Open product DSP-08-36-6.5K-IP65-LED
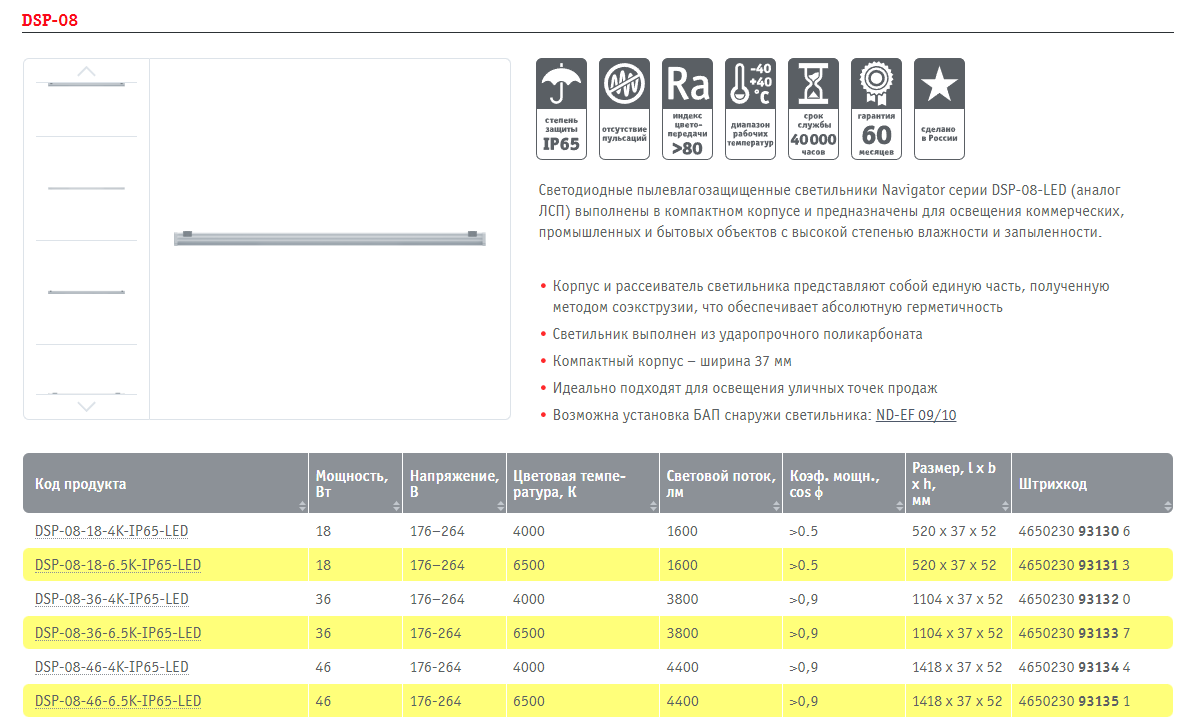The height and width of the screenshot is (722, 1195). pos(118,634)
